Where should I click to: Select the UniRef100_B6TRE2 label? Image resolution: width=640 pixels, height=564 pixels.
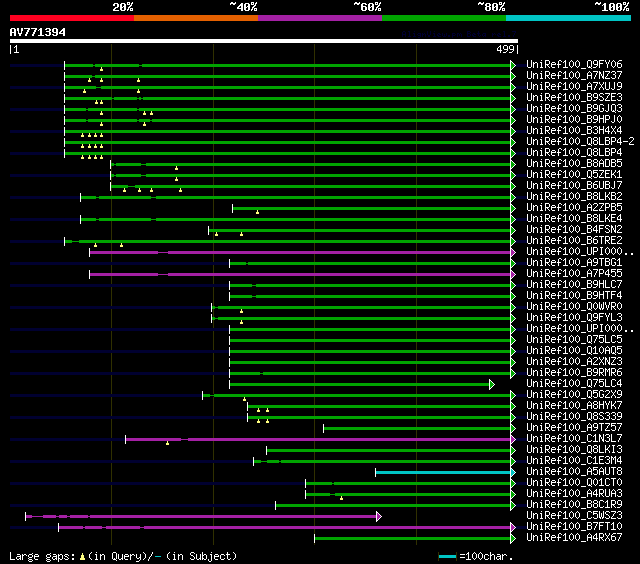coord(574,240)
